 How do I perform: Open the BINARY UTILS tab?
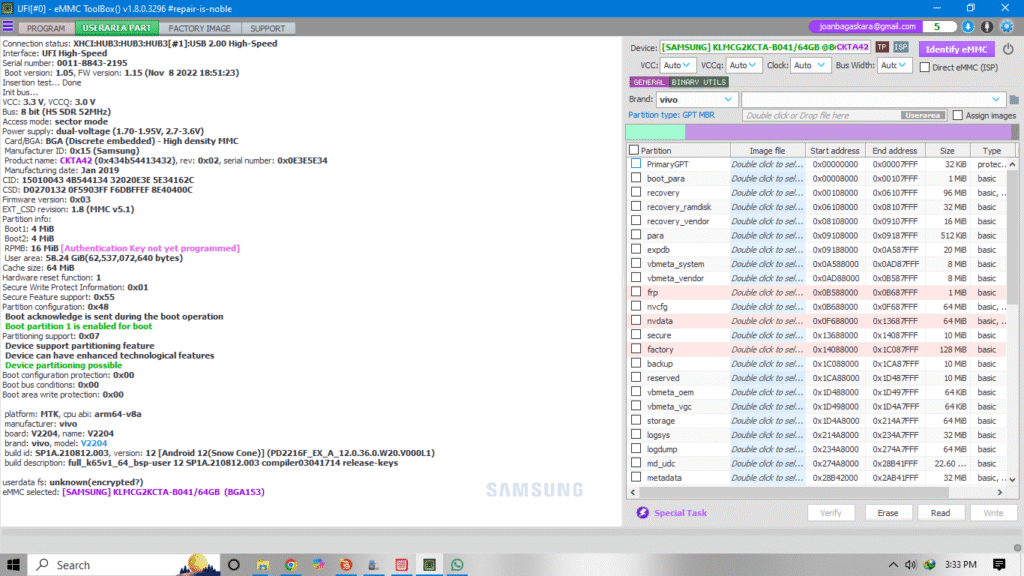coord(699,82)
